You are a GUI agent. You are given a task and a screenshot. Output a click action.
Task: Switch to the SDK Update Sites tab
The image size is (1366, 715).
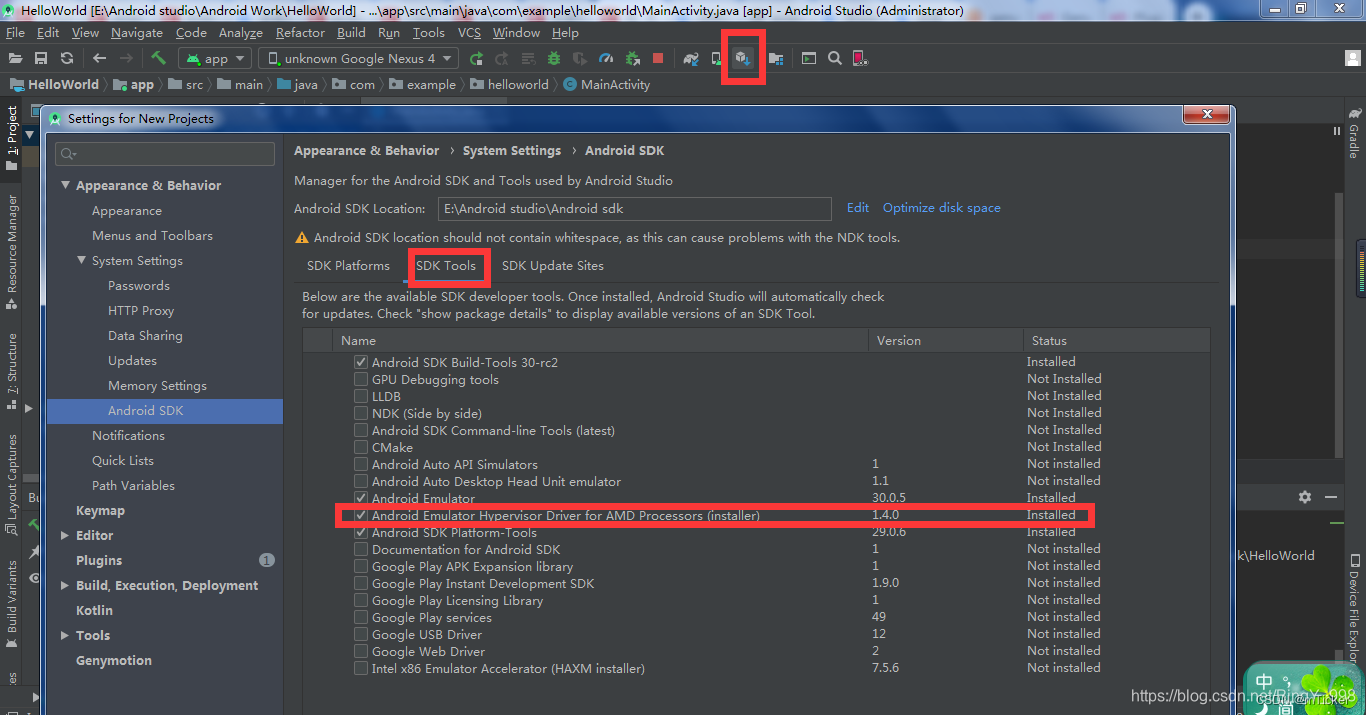(x=553, y=265)
